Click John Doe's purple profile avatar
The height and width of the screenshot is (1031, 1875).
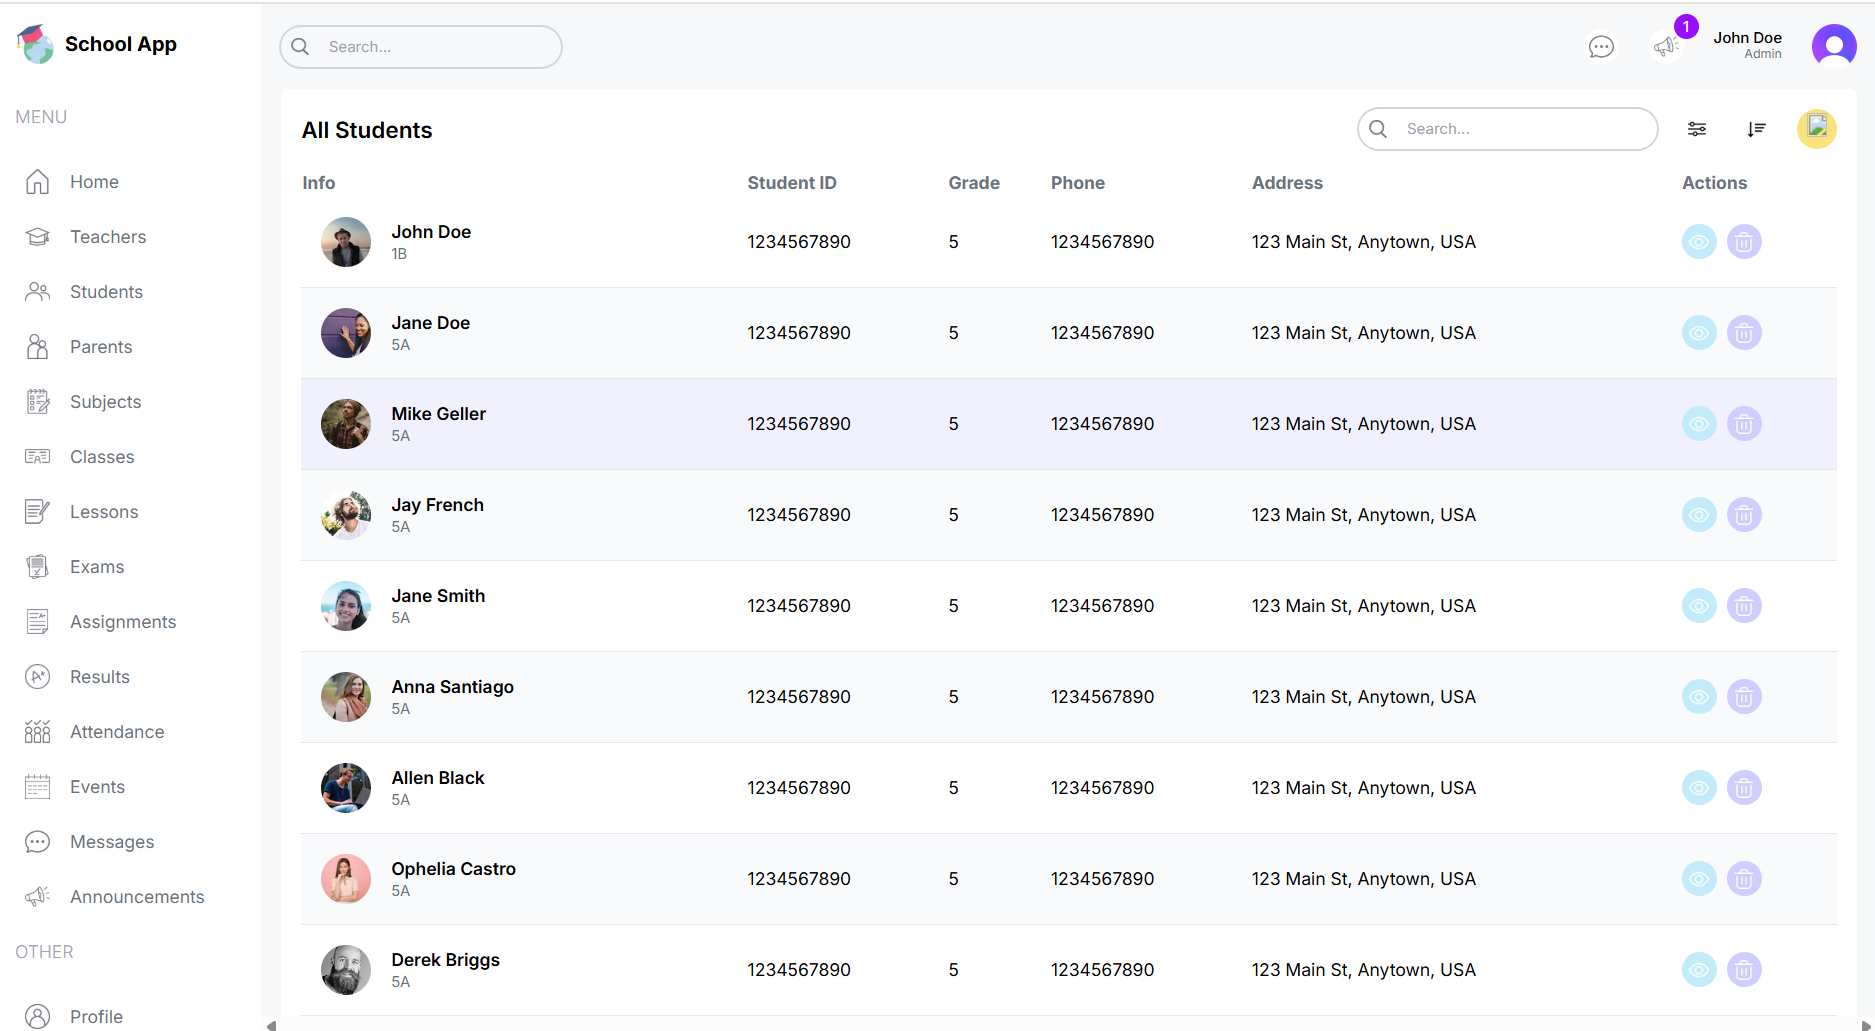point(1833,46)
